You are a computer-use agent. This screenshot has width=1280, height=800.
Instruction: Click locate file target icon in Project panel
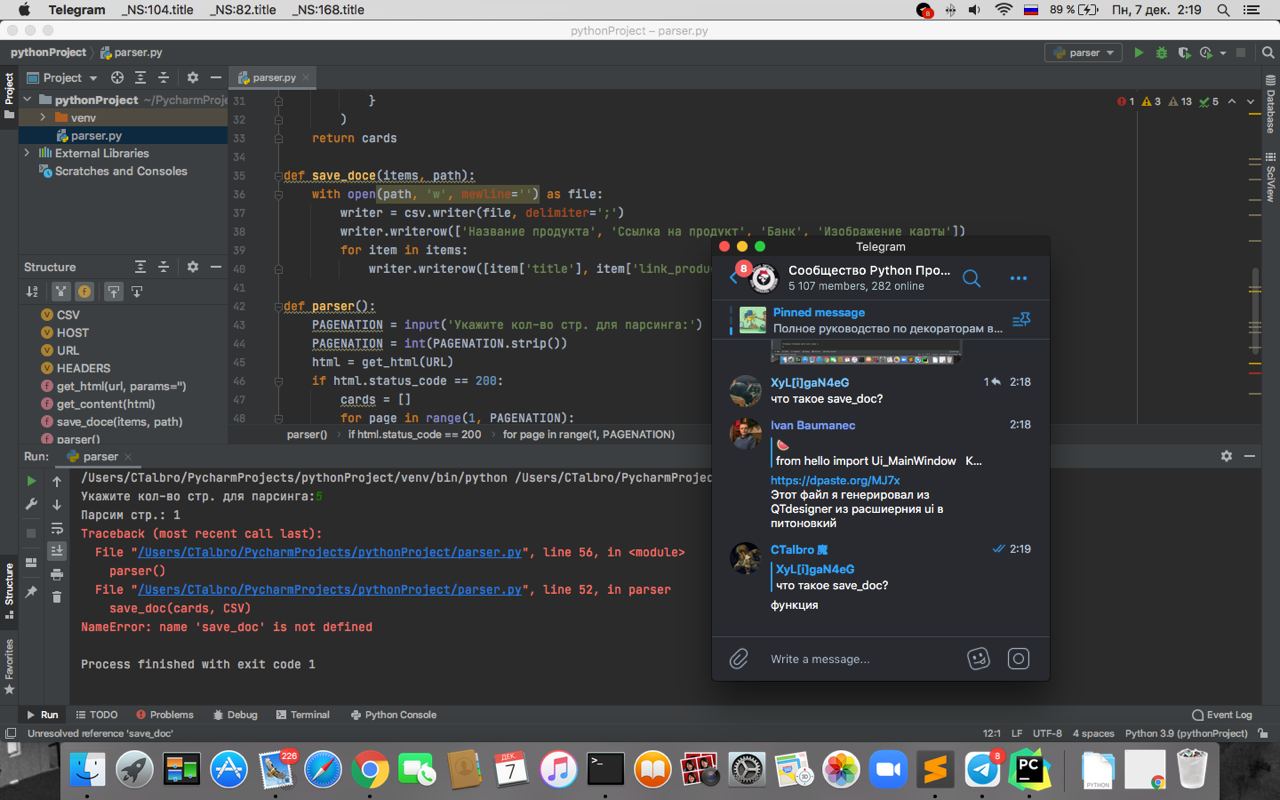click(x=117, y=77)
